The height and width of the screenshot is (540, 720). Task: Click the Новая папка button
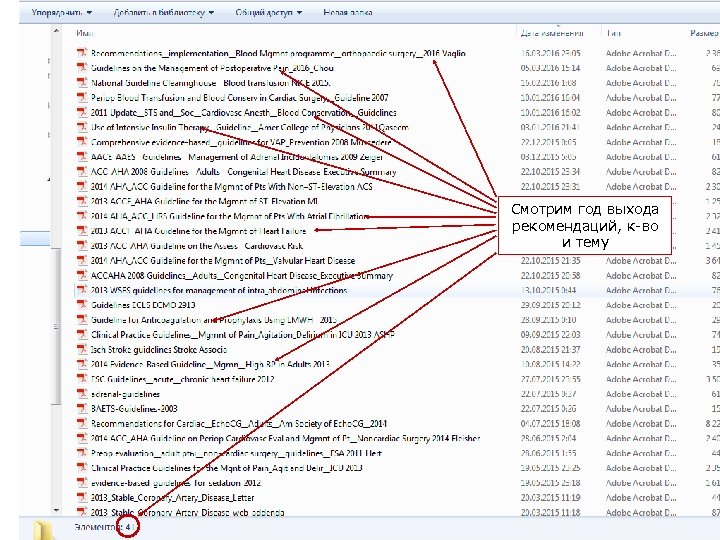(348, 12)
